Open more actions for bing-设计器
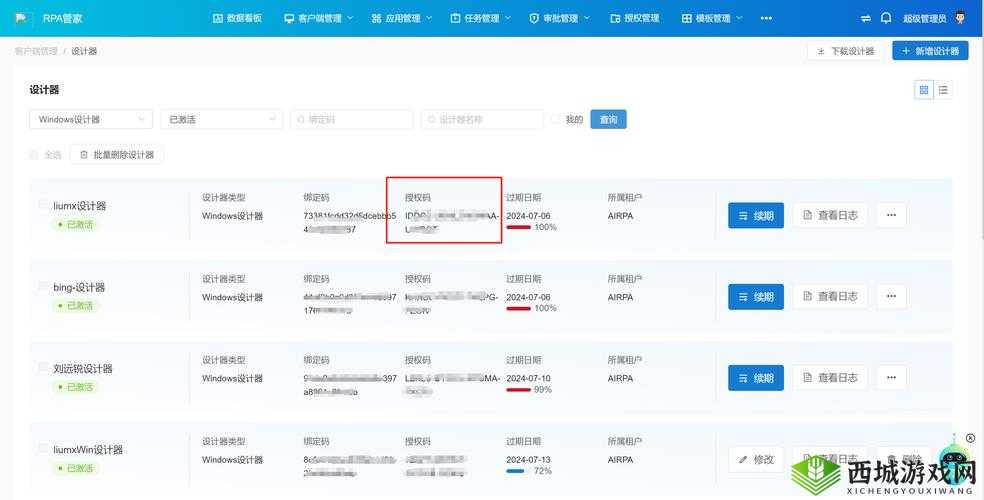Screen dimensions: 984x500 point(891,296)
